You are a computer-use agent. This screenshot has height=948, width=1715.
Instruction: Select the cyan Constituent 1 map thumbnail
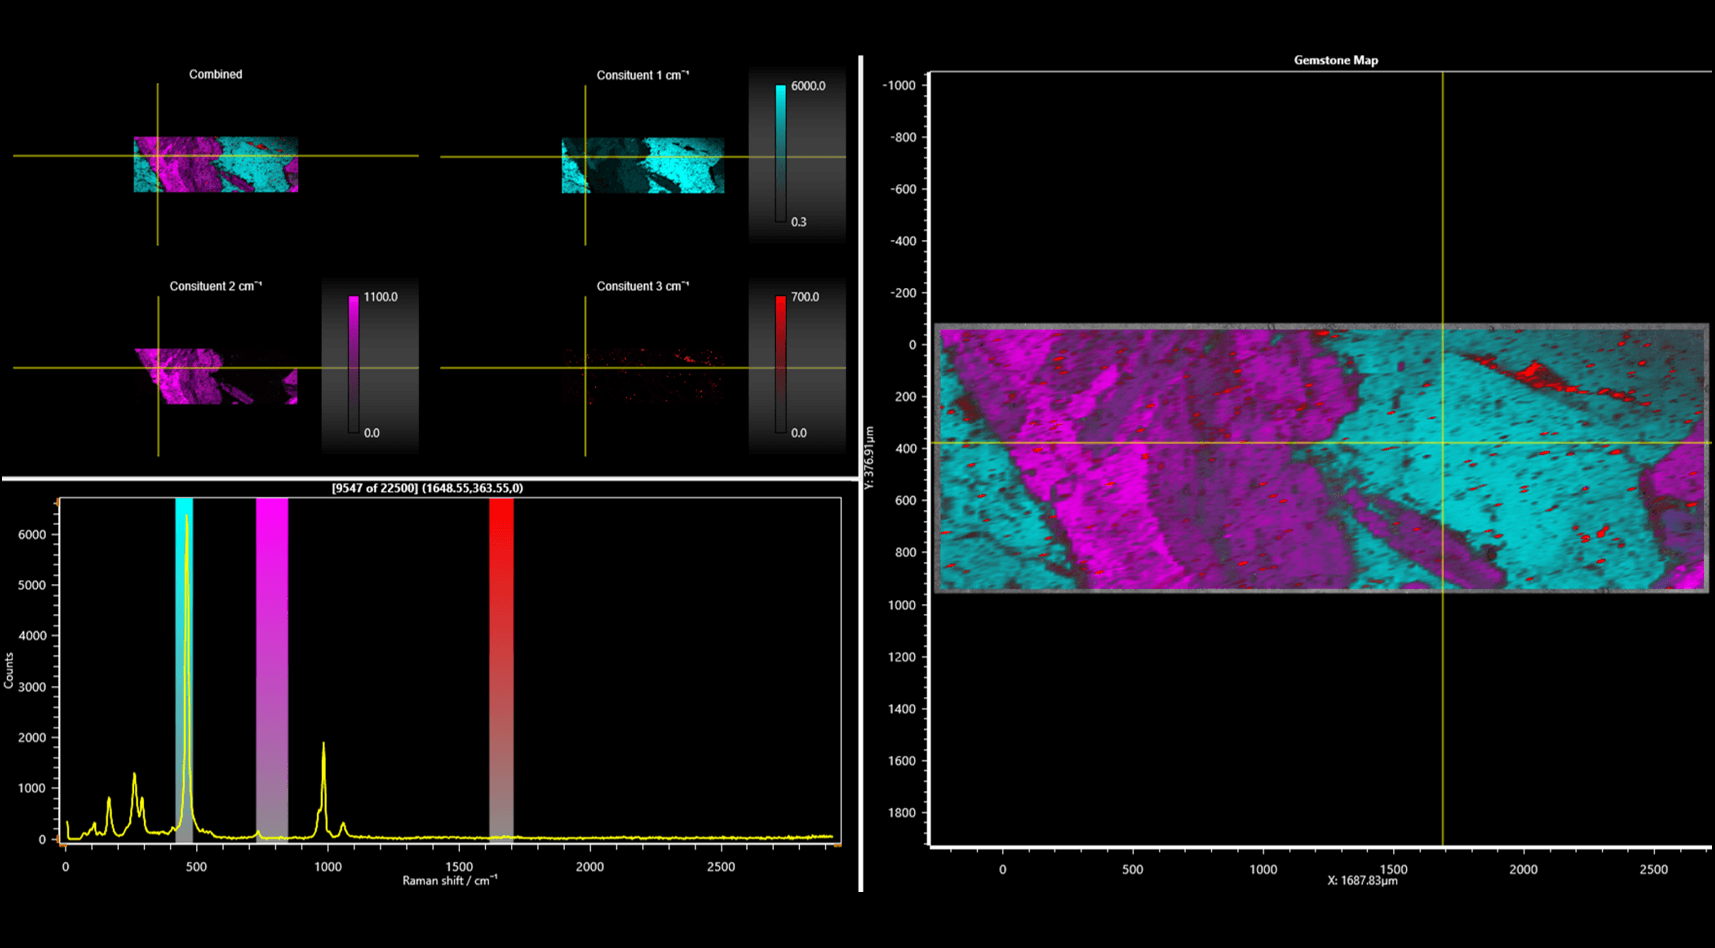[643, 165]
